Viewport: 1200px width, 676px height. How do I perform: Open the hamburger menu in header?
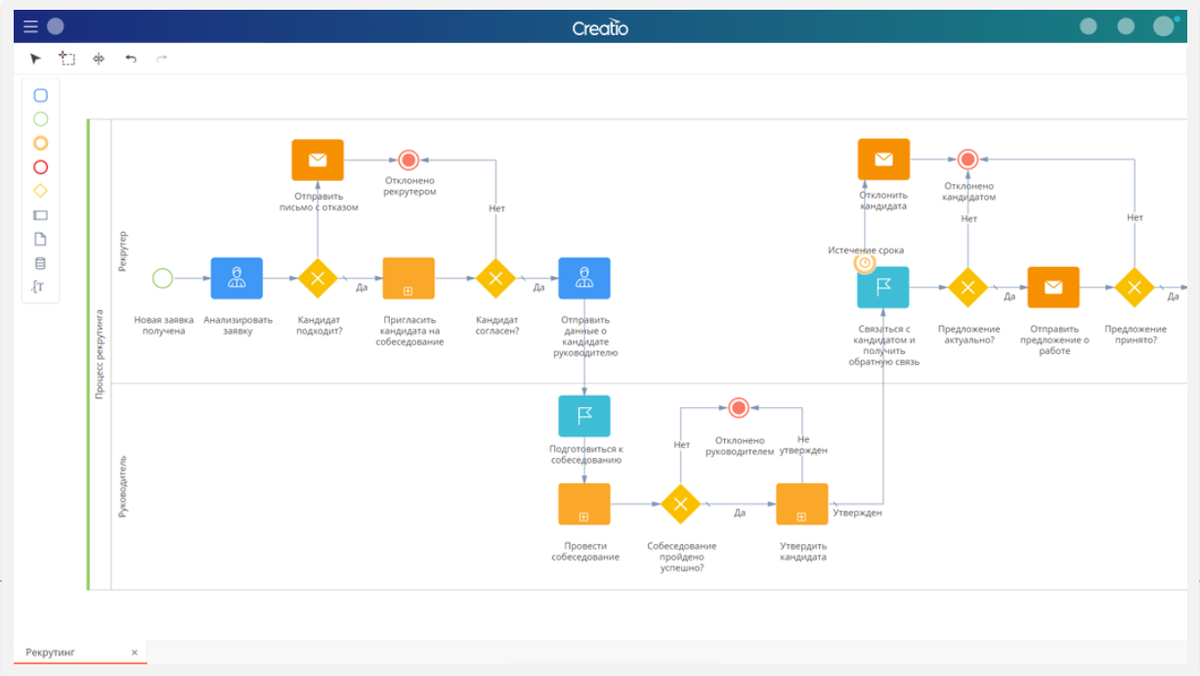click(x=30, y=26)
